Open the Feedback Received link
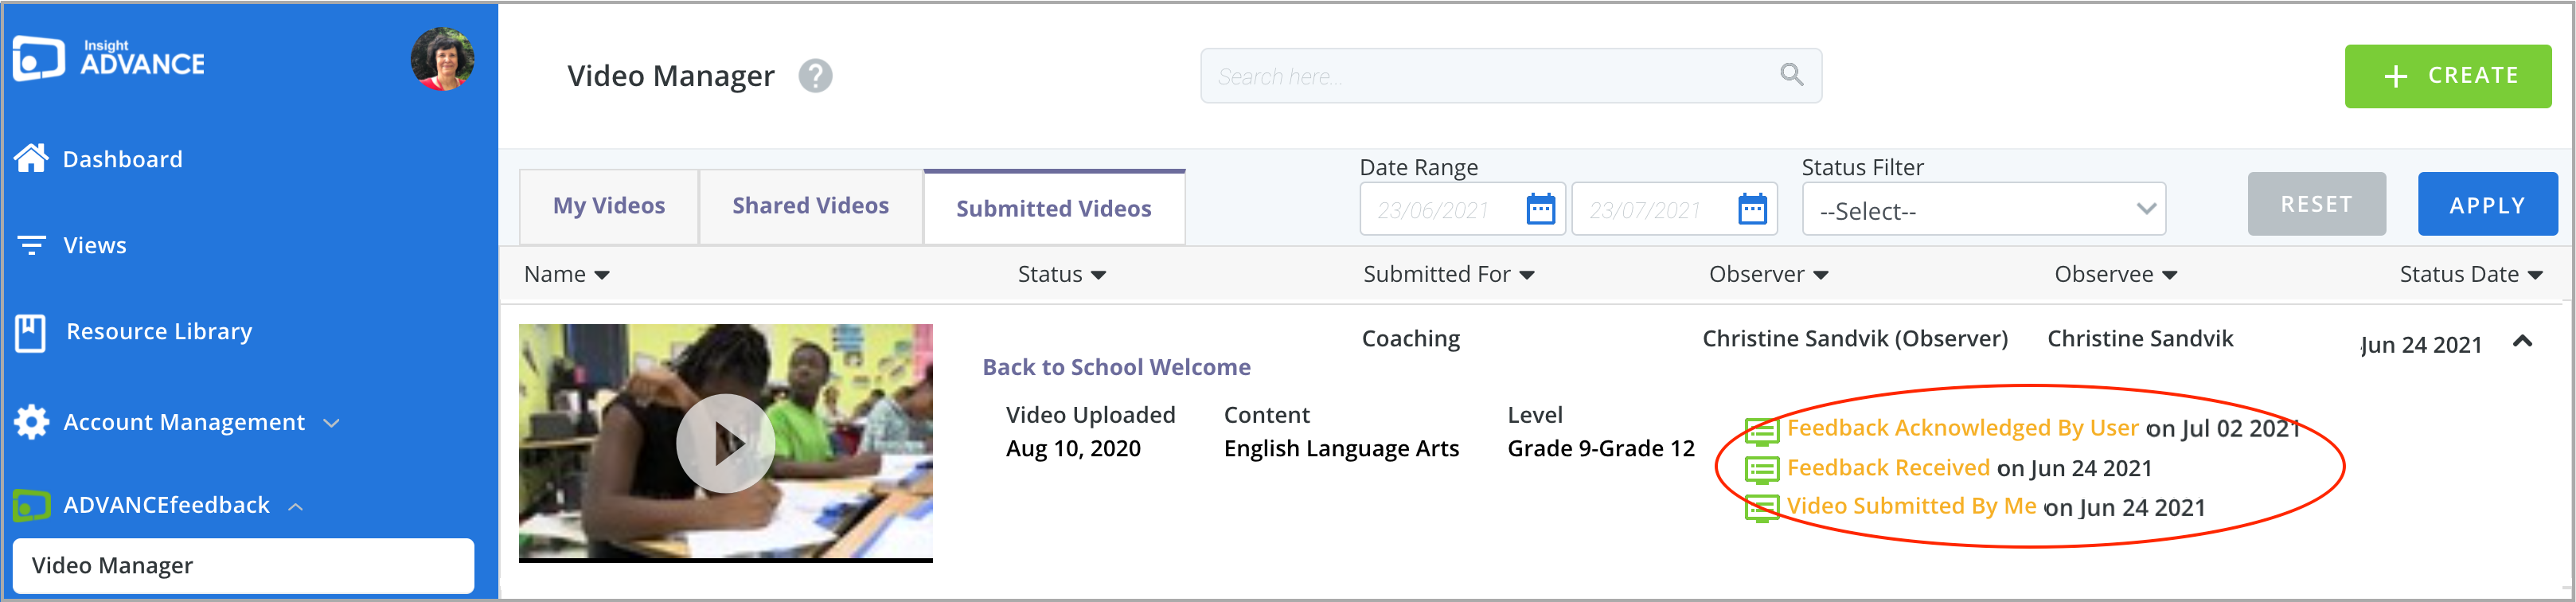The image size is (2576, 602). coord(1888,467)
